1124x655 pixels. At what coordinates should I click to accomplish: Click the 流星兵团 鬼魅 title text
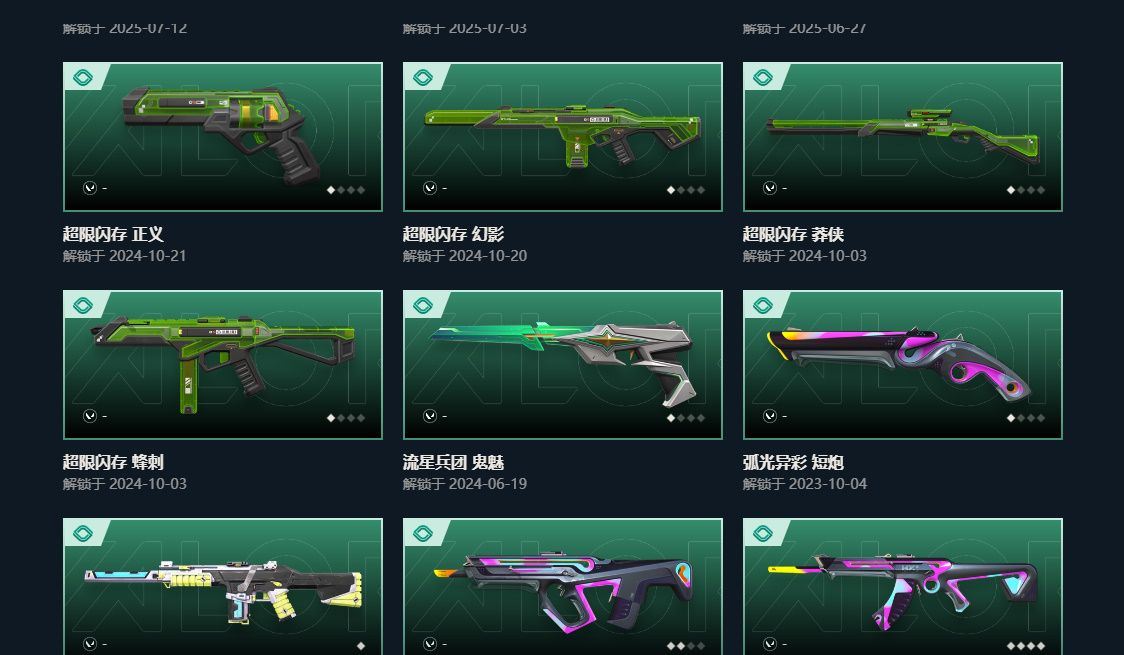coord(453,462)
